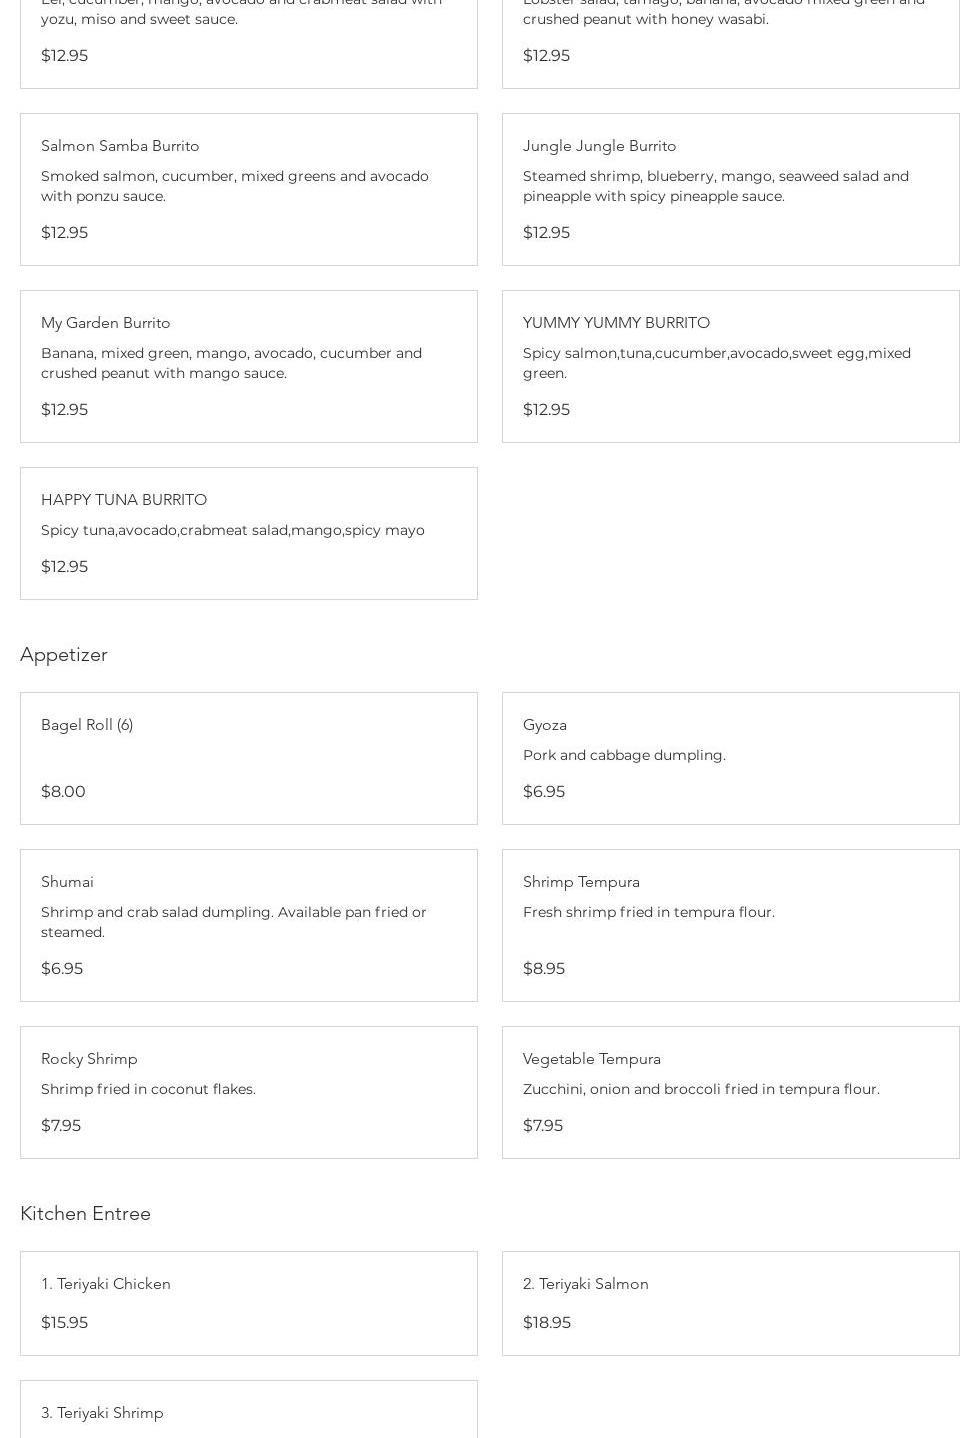The image size is (972, 1438).
Task: Click the Shrimp fried in coconut flakes description
Action: [x=148, y=1089]
